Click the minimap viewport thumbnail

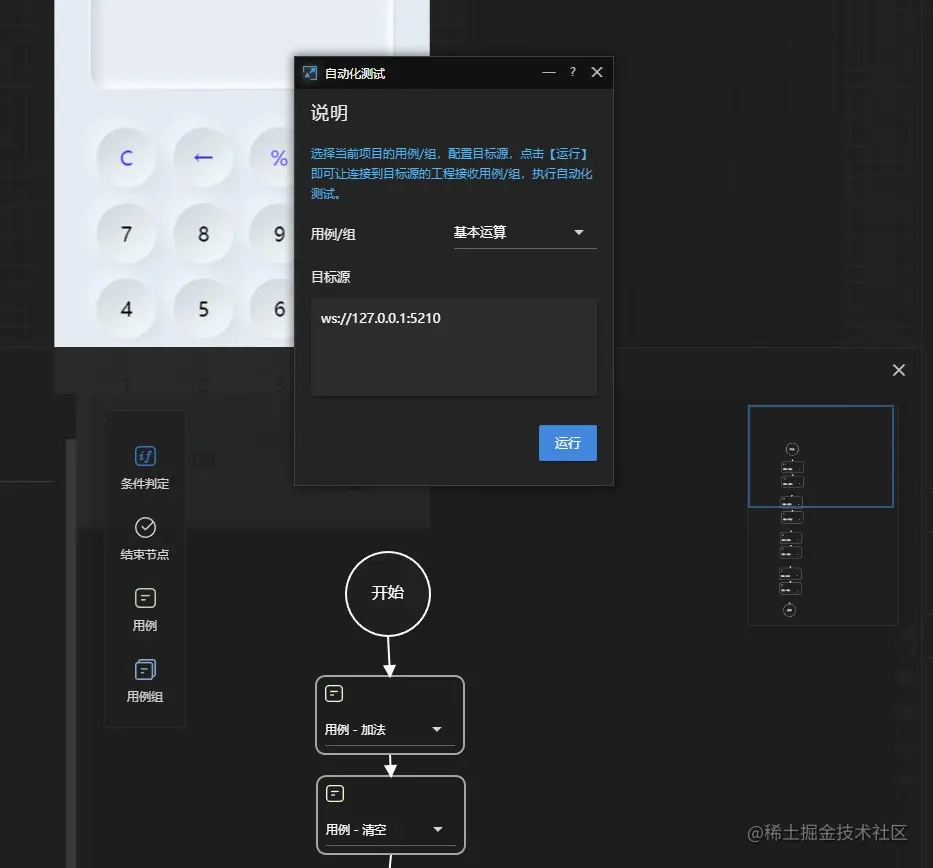tap(821, 456)
